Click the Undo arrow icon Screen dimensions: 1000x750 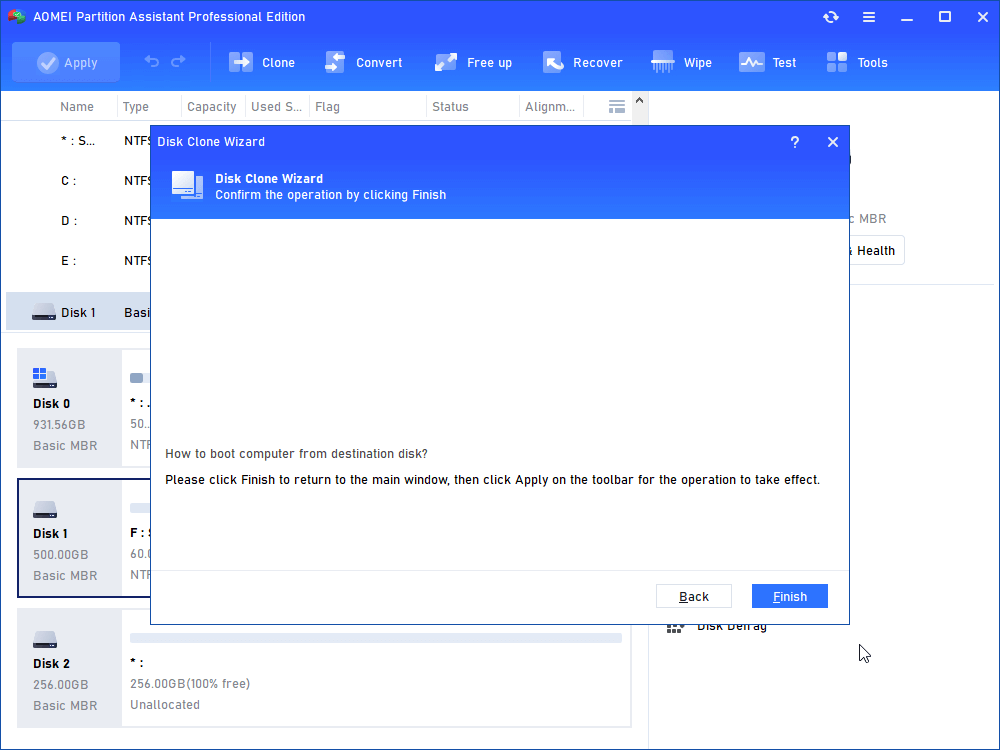coord(152,61)
